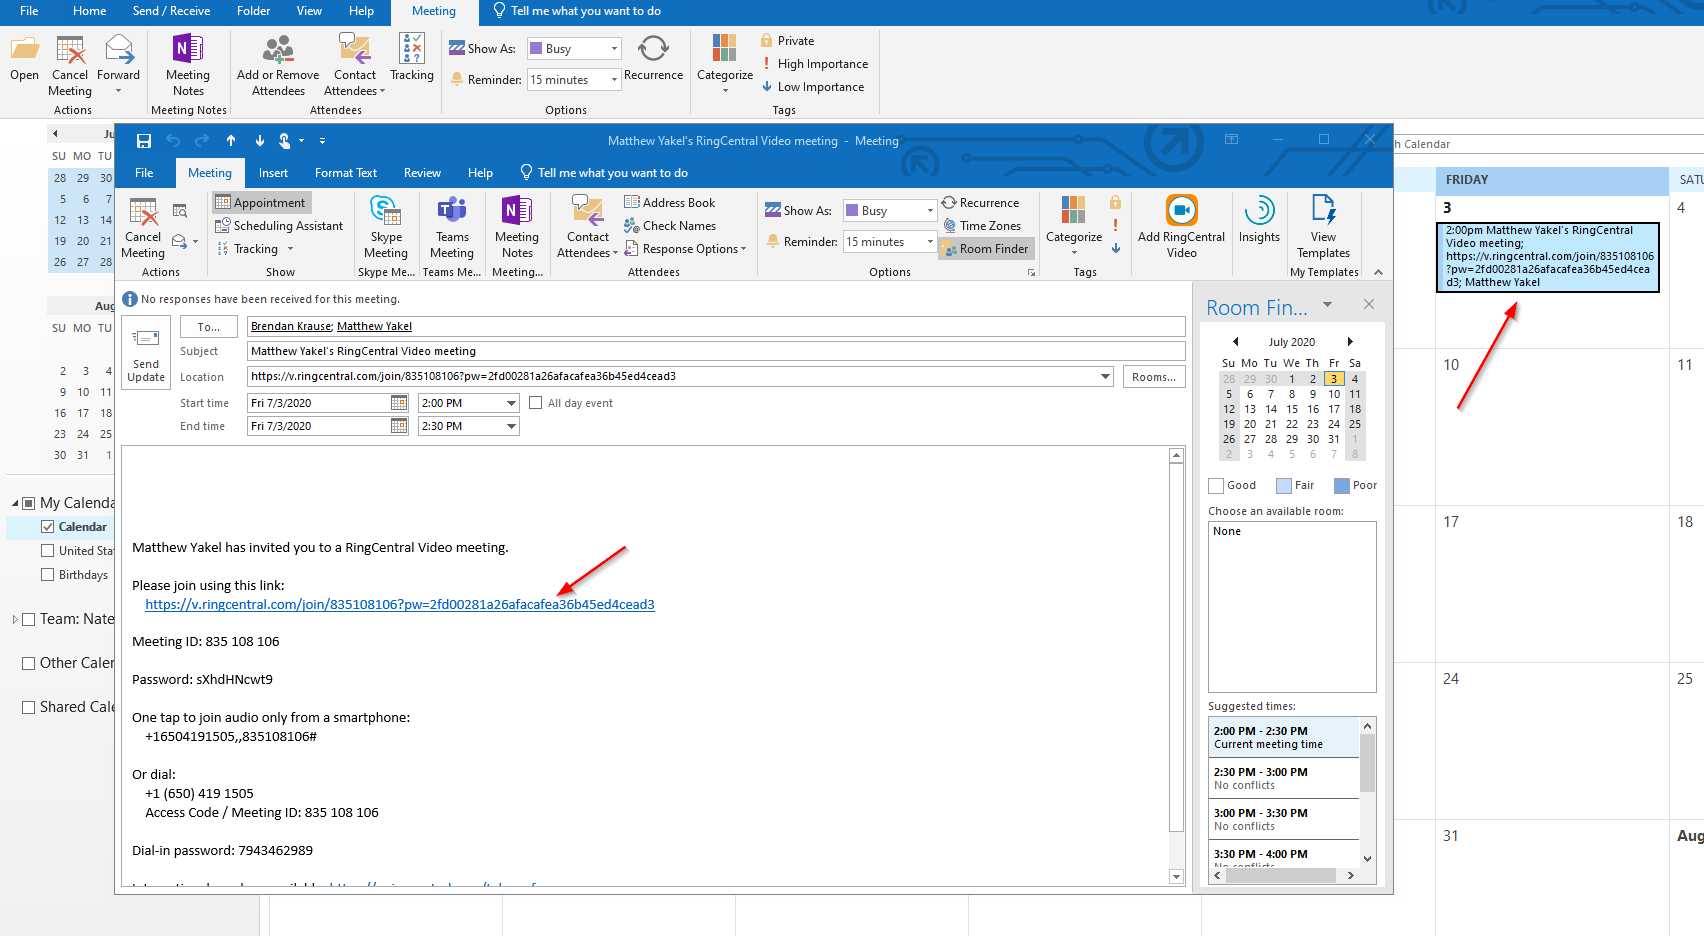Click Forward in main Outlook ribbon
The height and width of the screenshot is (936, 1704).
pyautogui.click(x=119, y=65)
